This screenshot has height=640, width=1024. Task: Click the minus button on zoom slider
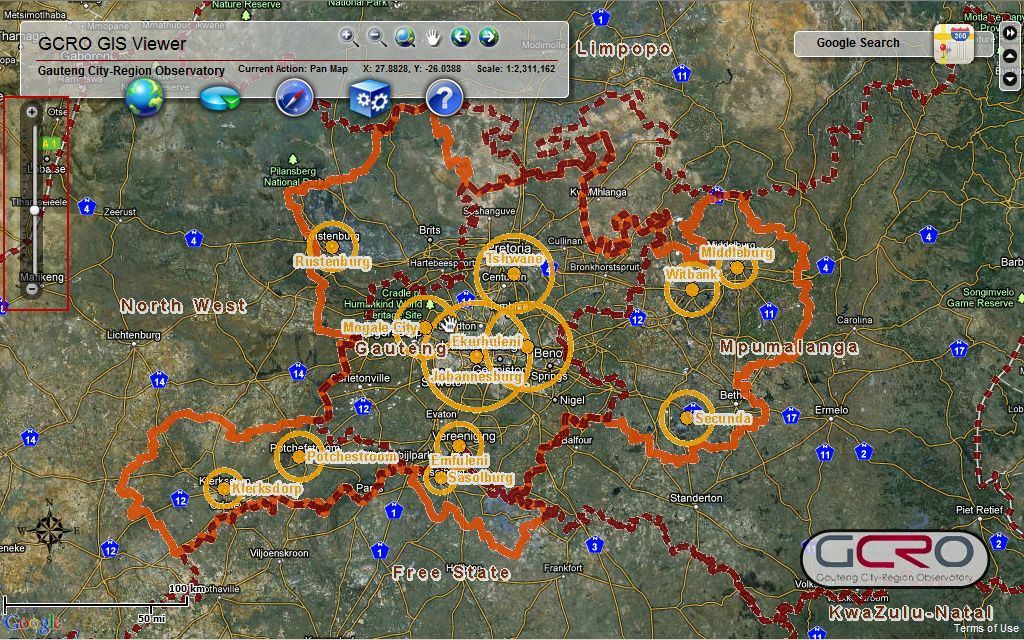coord(32,289)
